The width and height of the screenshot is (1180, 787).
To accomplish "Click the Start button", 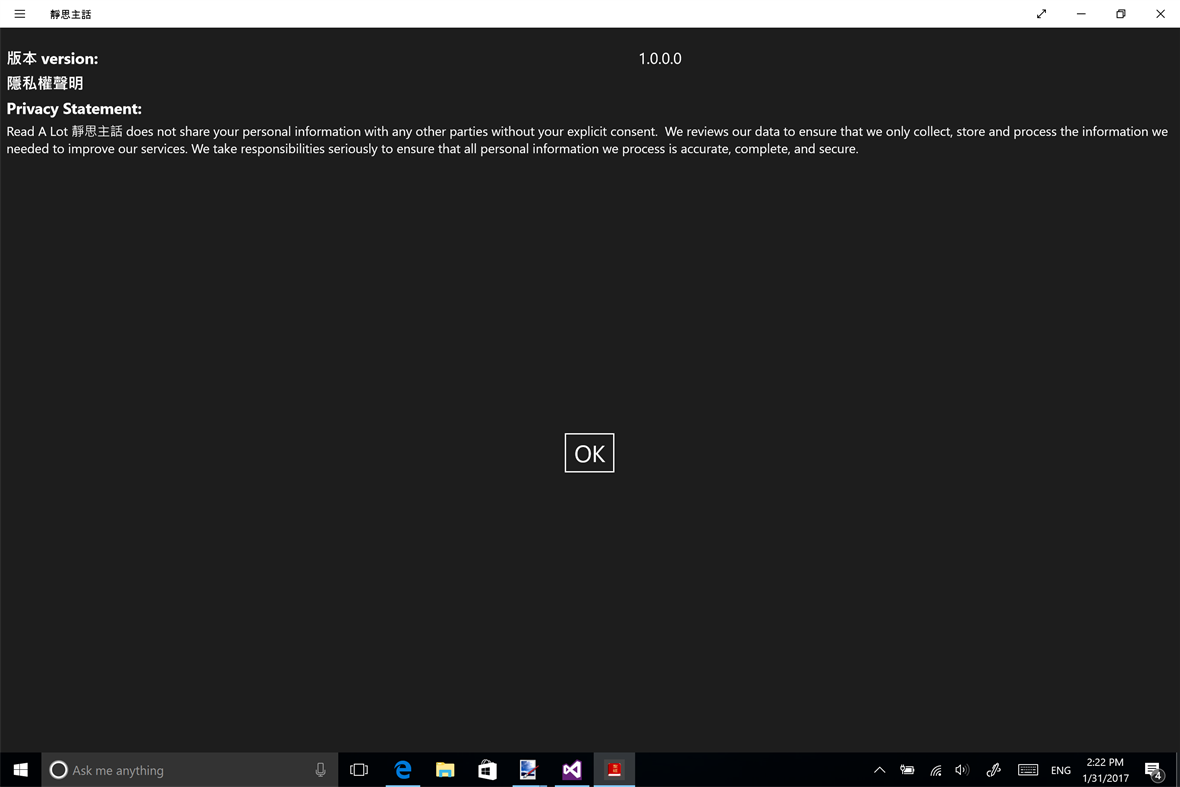I will 19,770.
